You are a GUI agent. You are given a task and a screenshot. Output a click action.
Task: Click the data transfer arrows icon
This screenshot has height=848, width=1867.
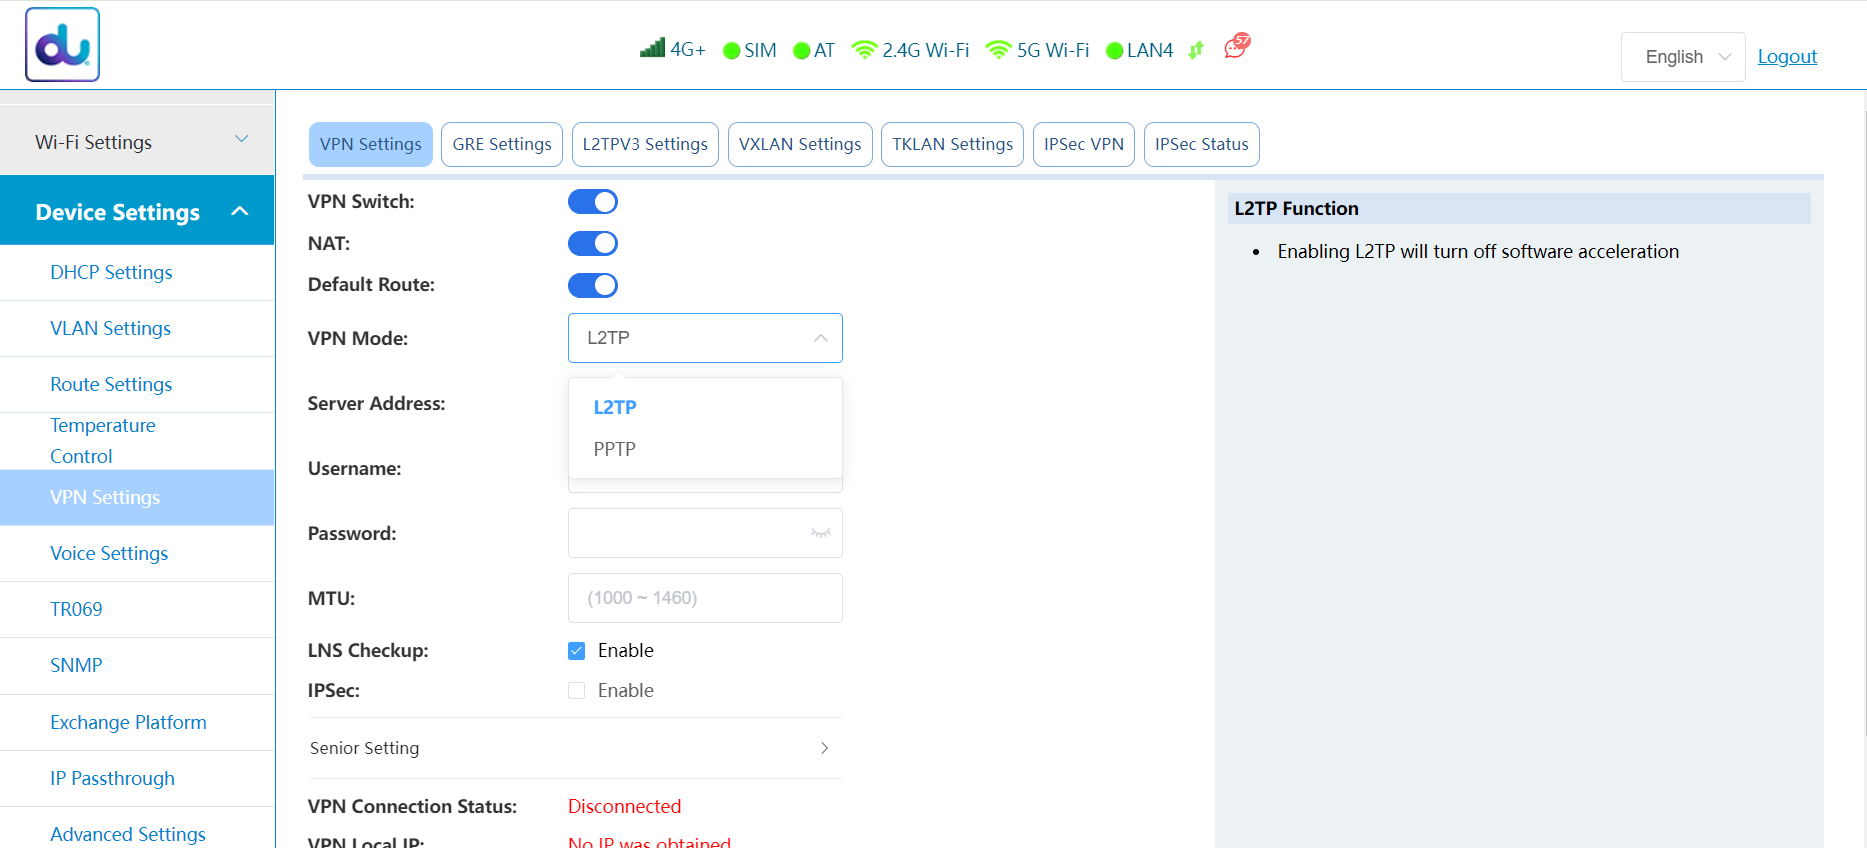click(1196, 50)
